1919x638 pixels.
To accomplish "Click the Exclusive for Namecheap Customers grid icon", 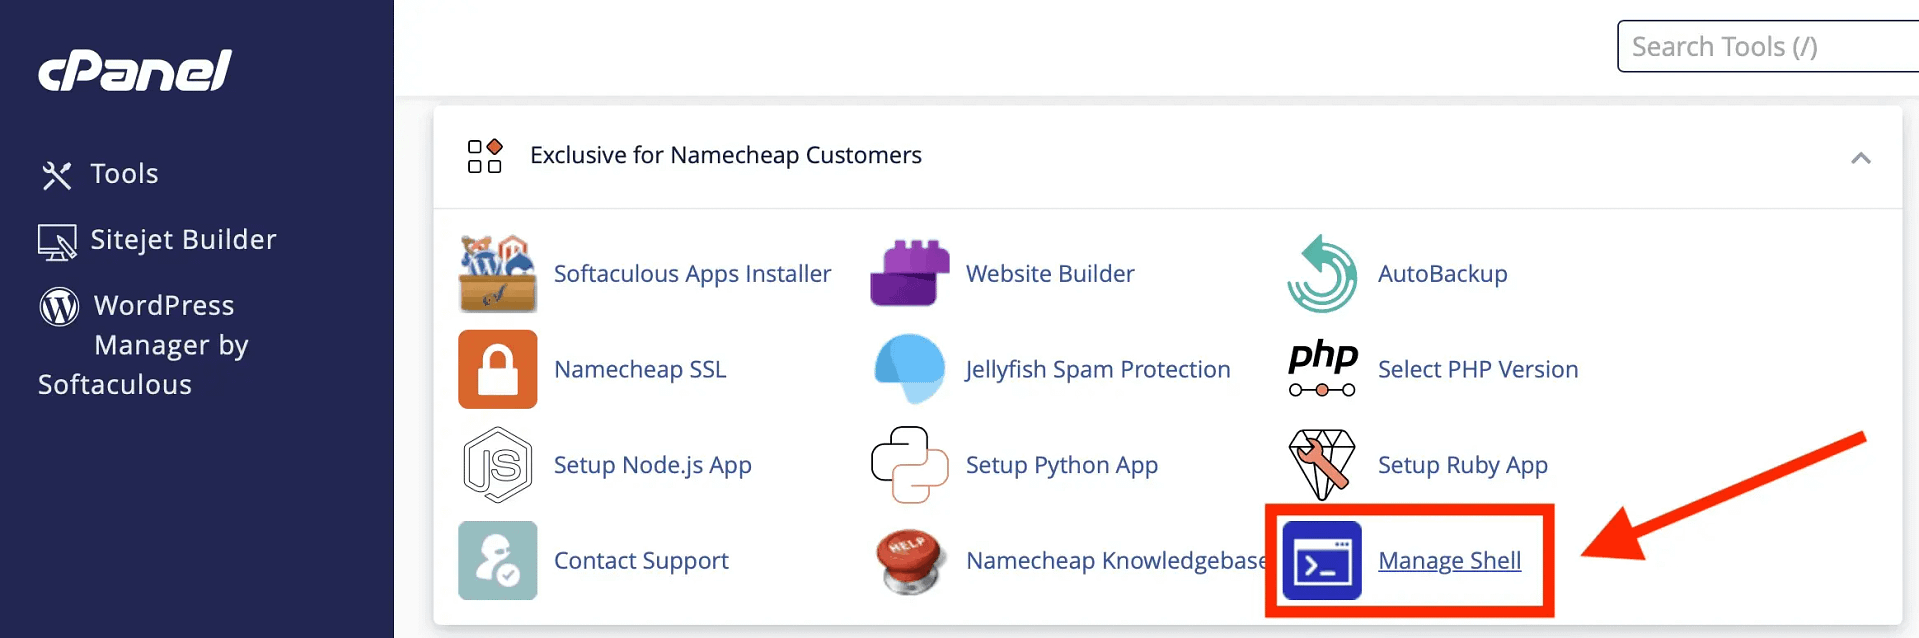I will pos(485,156).
